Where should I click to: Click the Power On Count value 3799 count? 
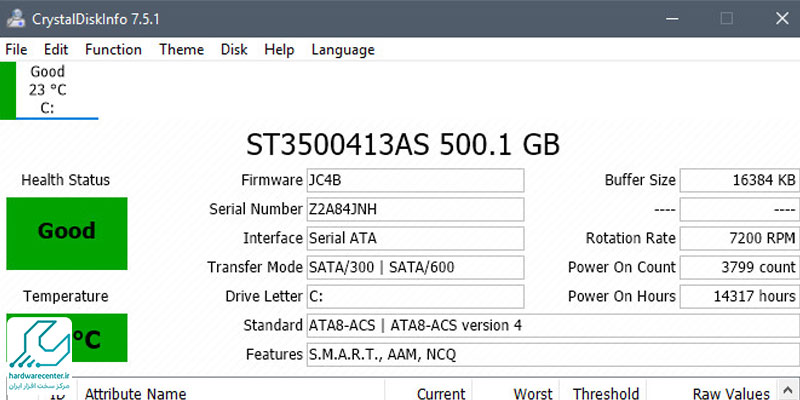(x=740, y=267)
